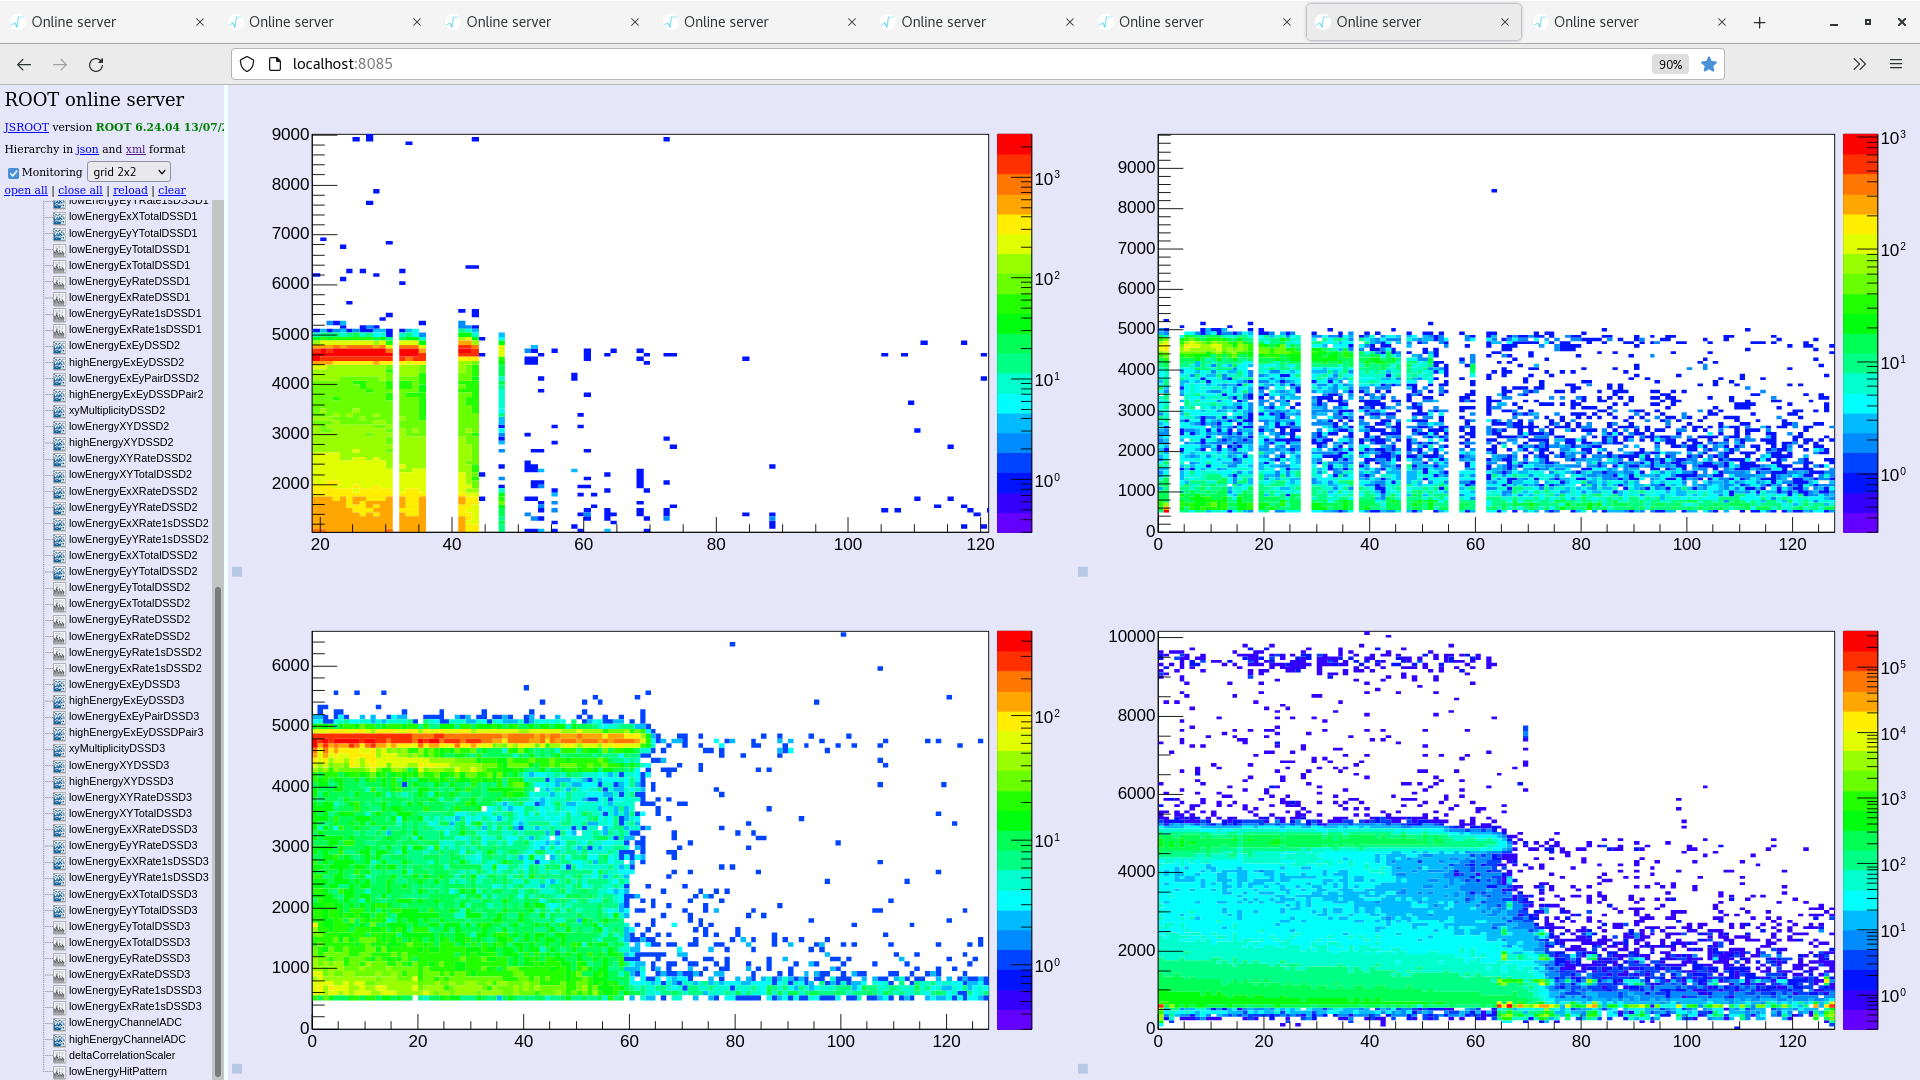This screenshot has height=1080, width=1920.
Task: Click the 'open all' link
Action: pyautogui.click(x=26, y=190)
